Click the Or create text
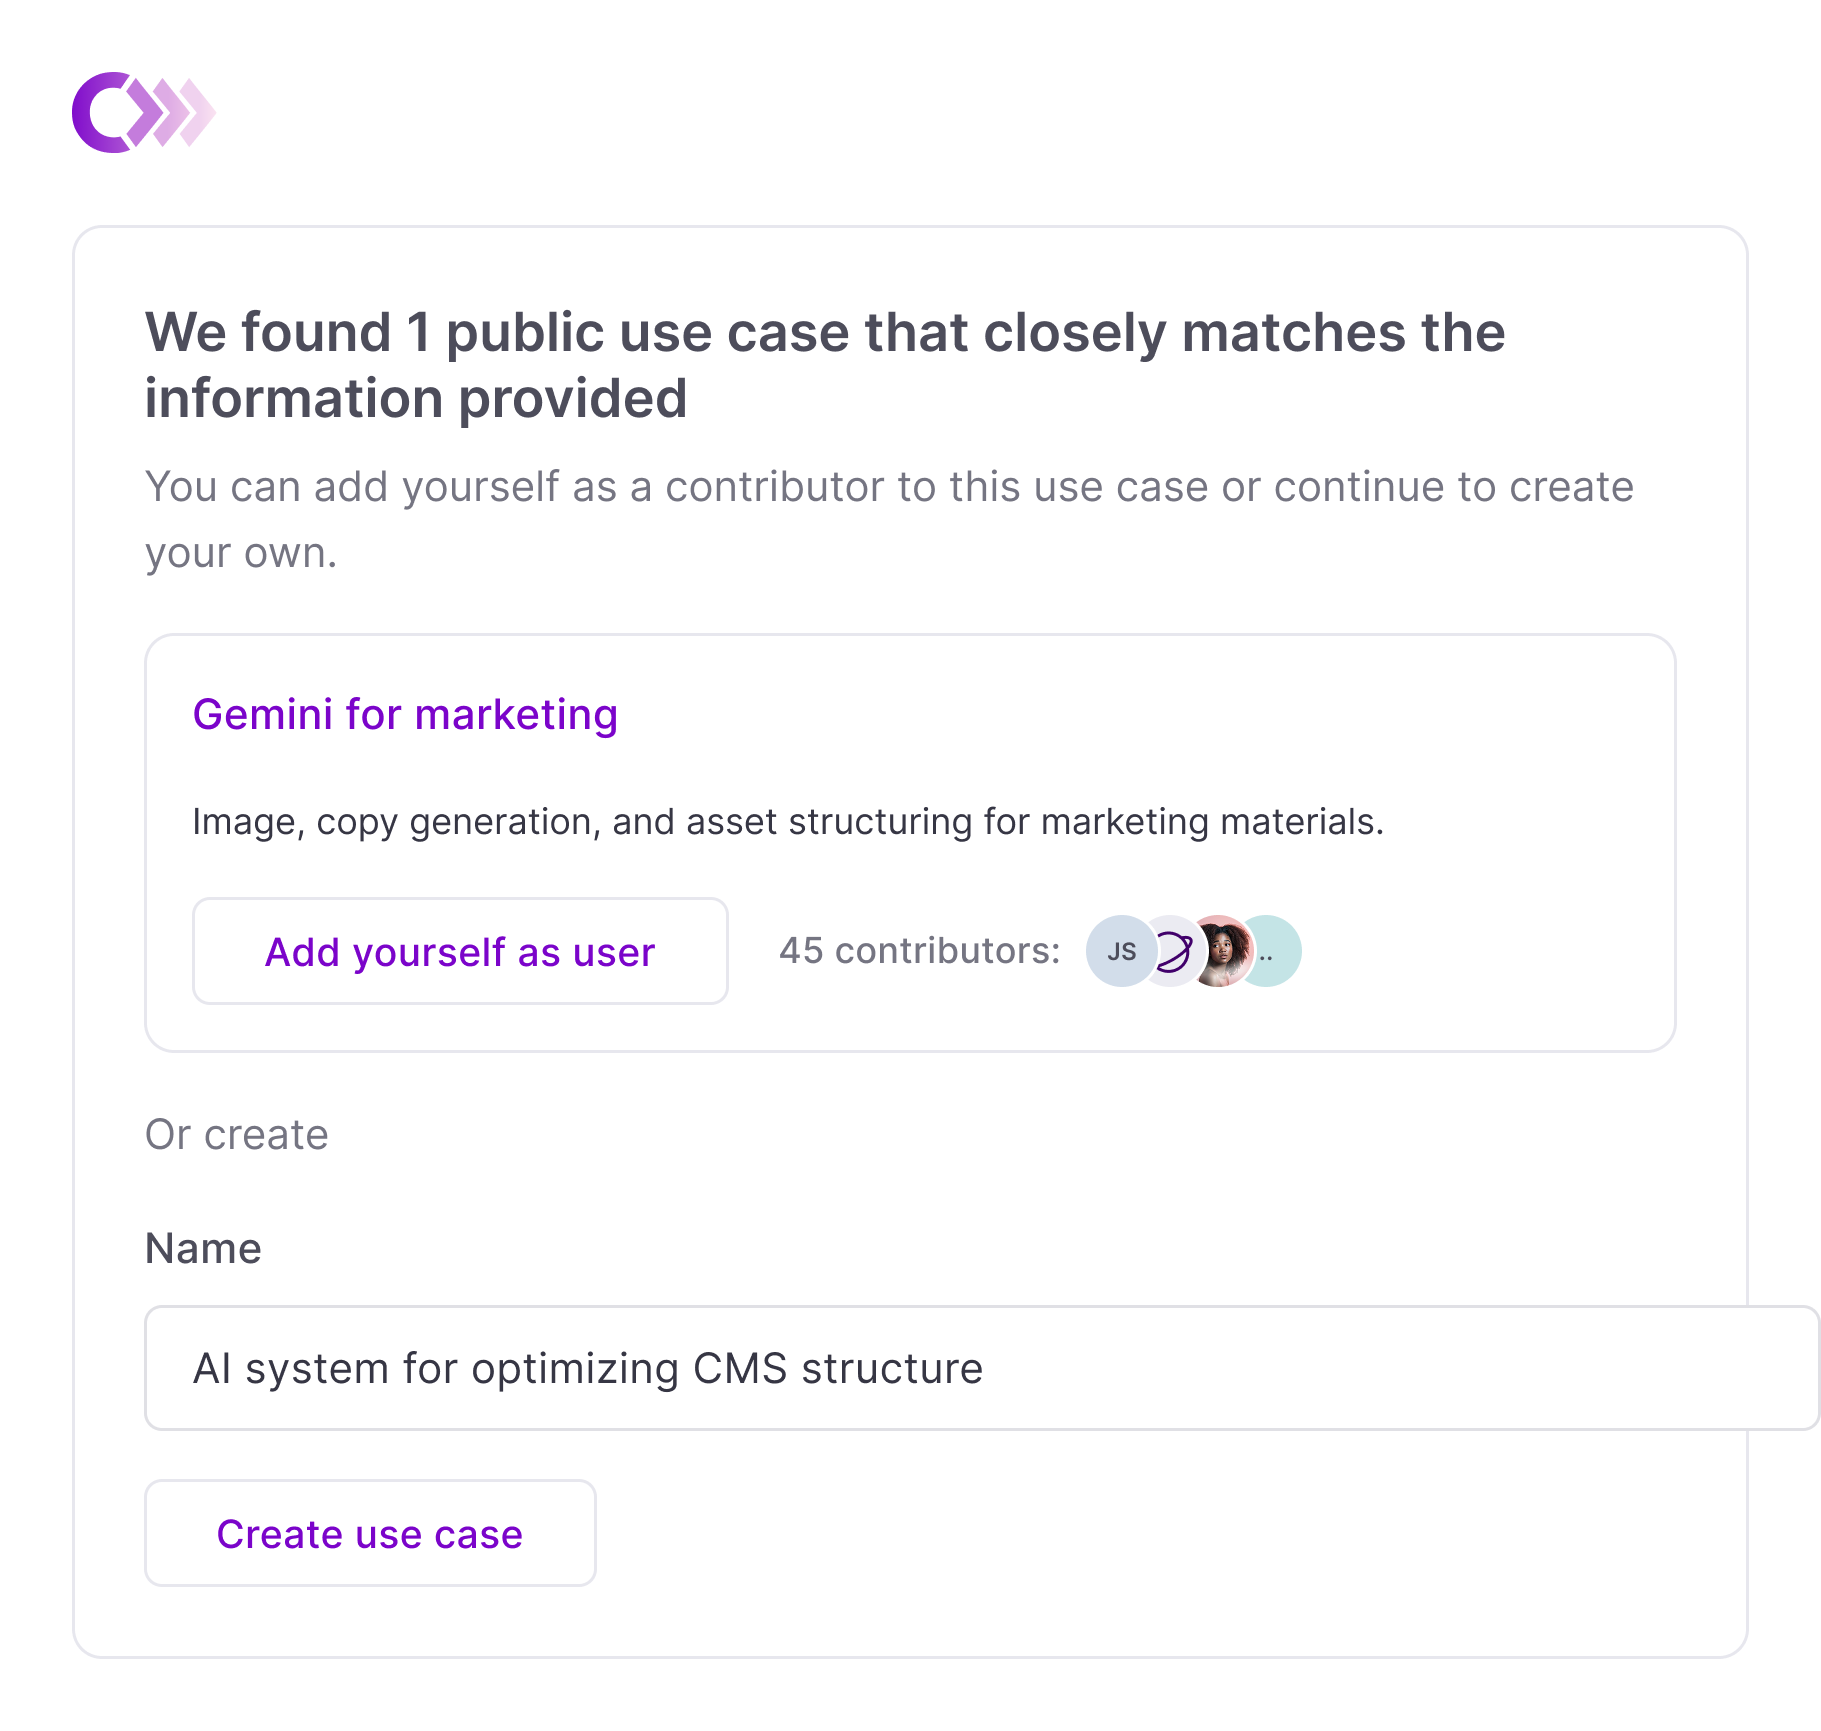Screen dimensions: 1821x1731 tap(237, 1135)
